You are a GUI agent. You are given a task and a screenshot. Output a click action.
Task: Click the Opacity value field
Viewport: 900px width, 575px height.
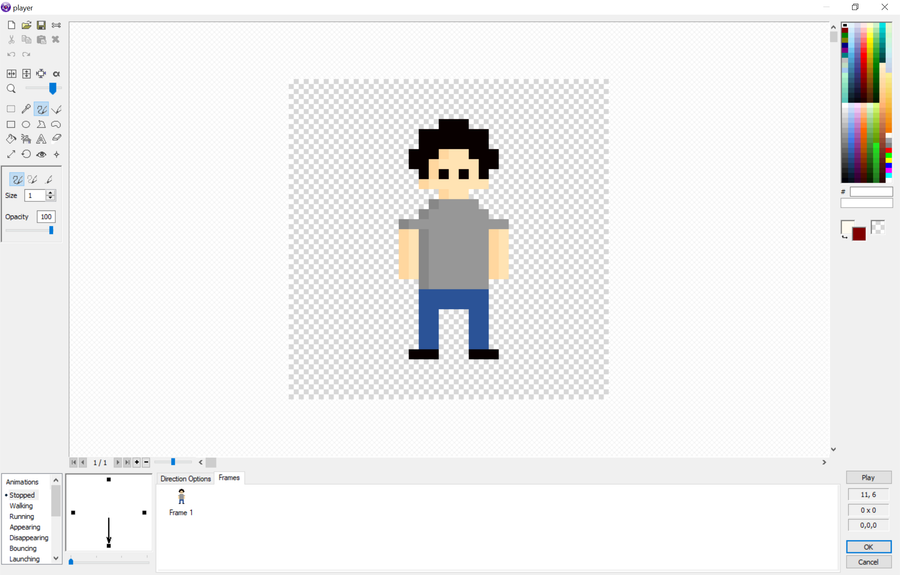pyautogui.click(x=46, y=217)
